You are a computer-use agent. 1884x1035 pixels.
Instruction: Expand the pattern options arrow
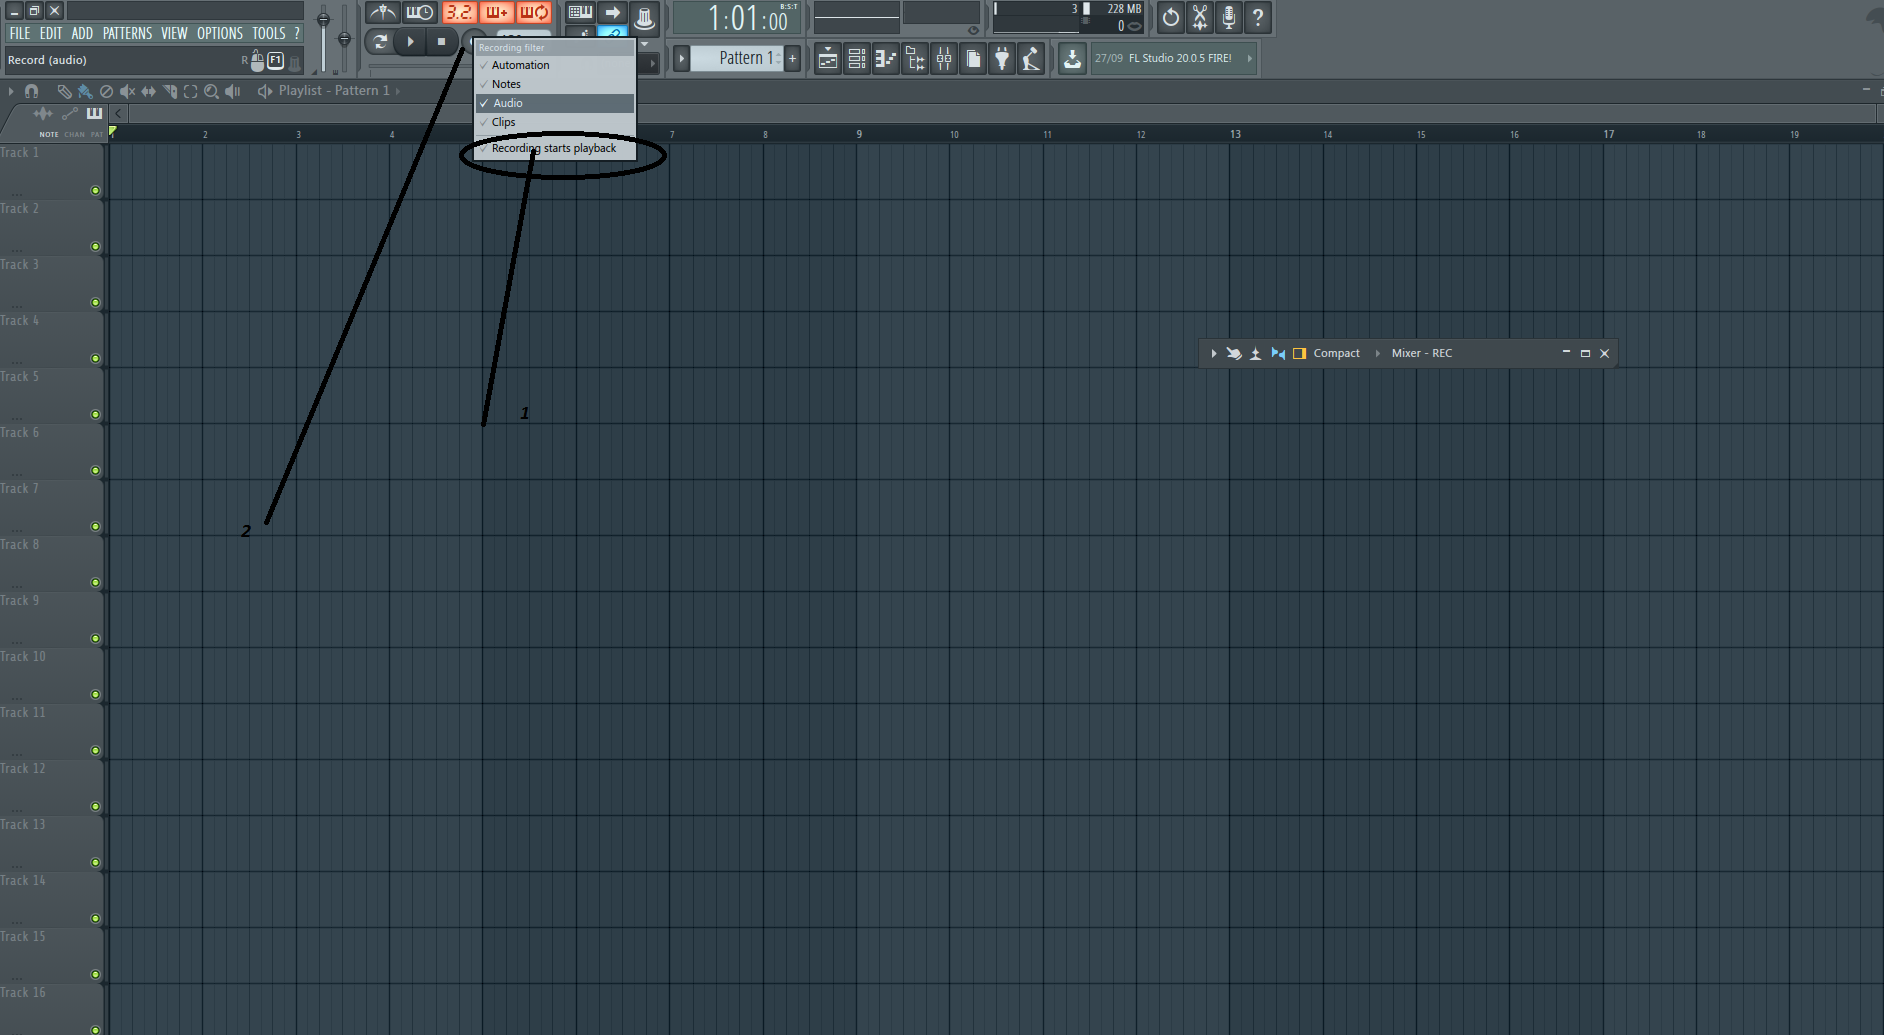point(681,58)
